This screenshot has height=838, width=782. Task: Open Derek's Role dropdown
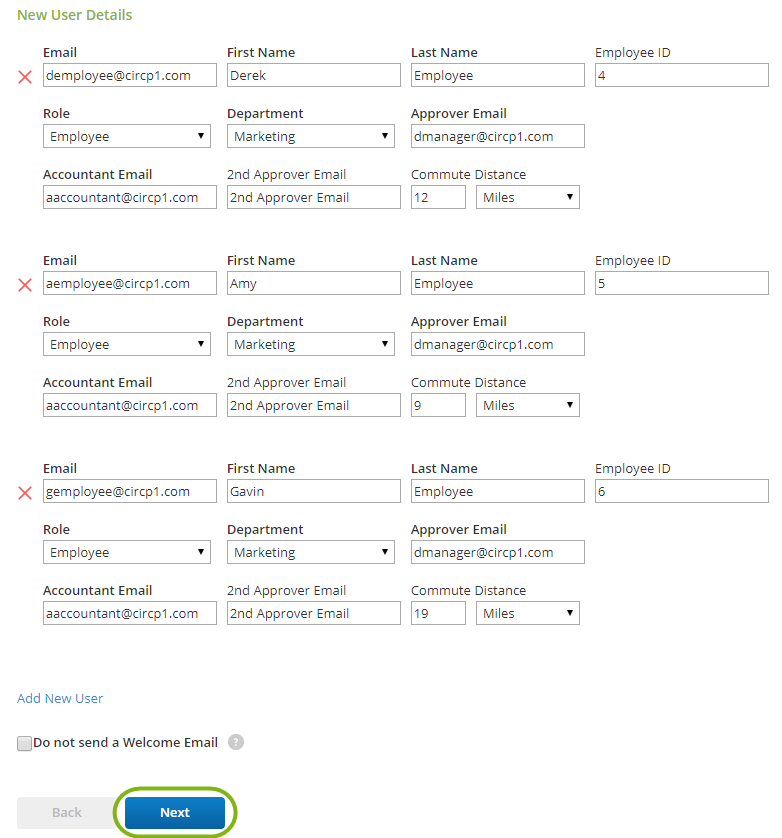(x=126, y=135)
